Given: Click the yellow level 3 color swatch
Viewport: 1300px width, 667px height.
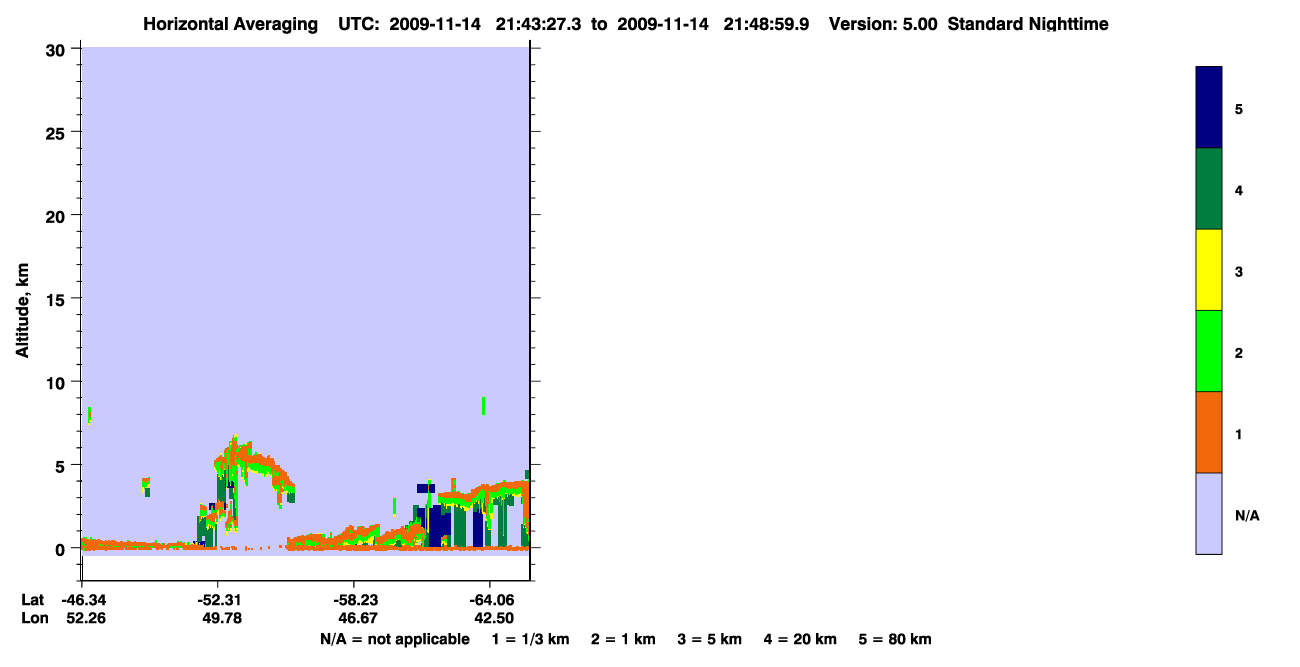Looking at the screenshot, I should [x=1209, y=270].
